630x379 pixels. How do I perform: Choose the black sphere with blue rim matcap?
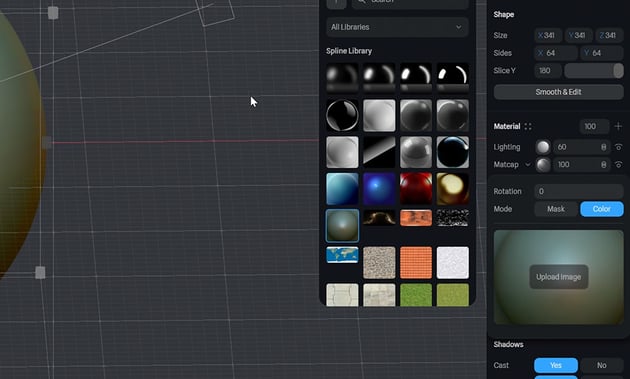pyautogui.click(x=452, y=152)
